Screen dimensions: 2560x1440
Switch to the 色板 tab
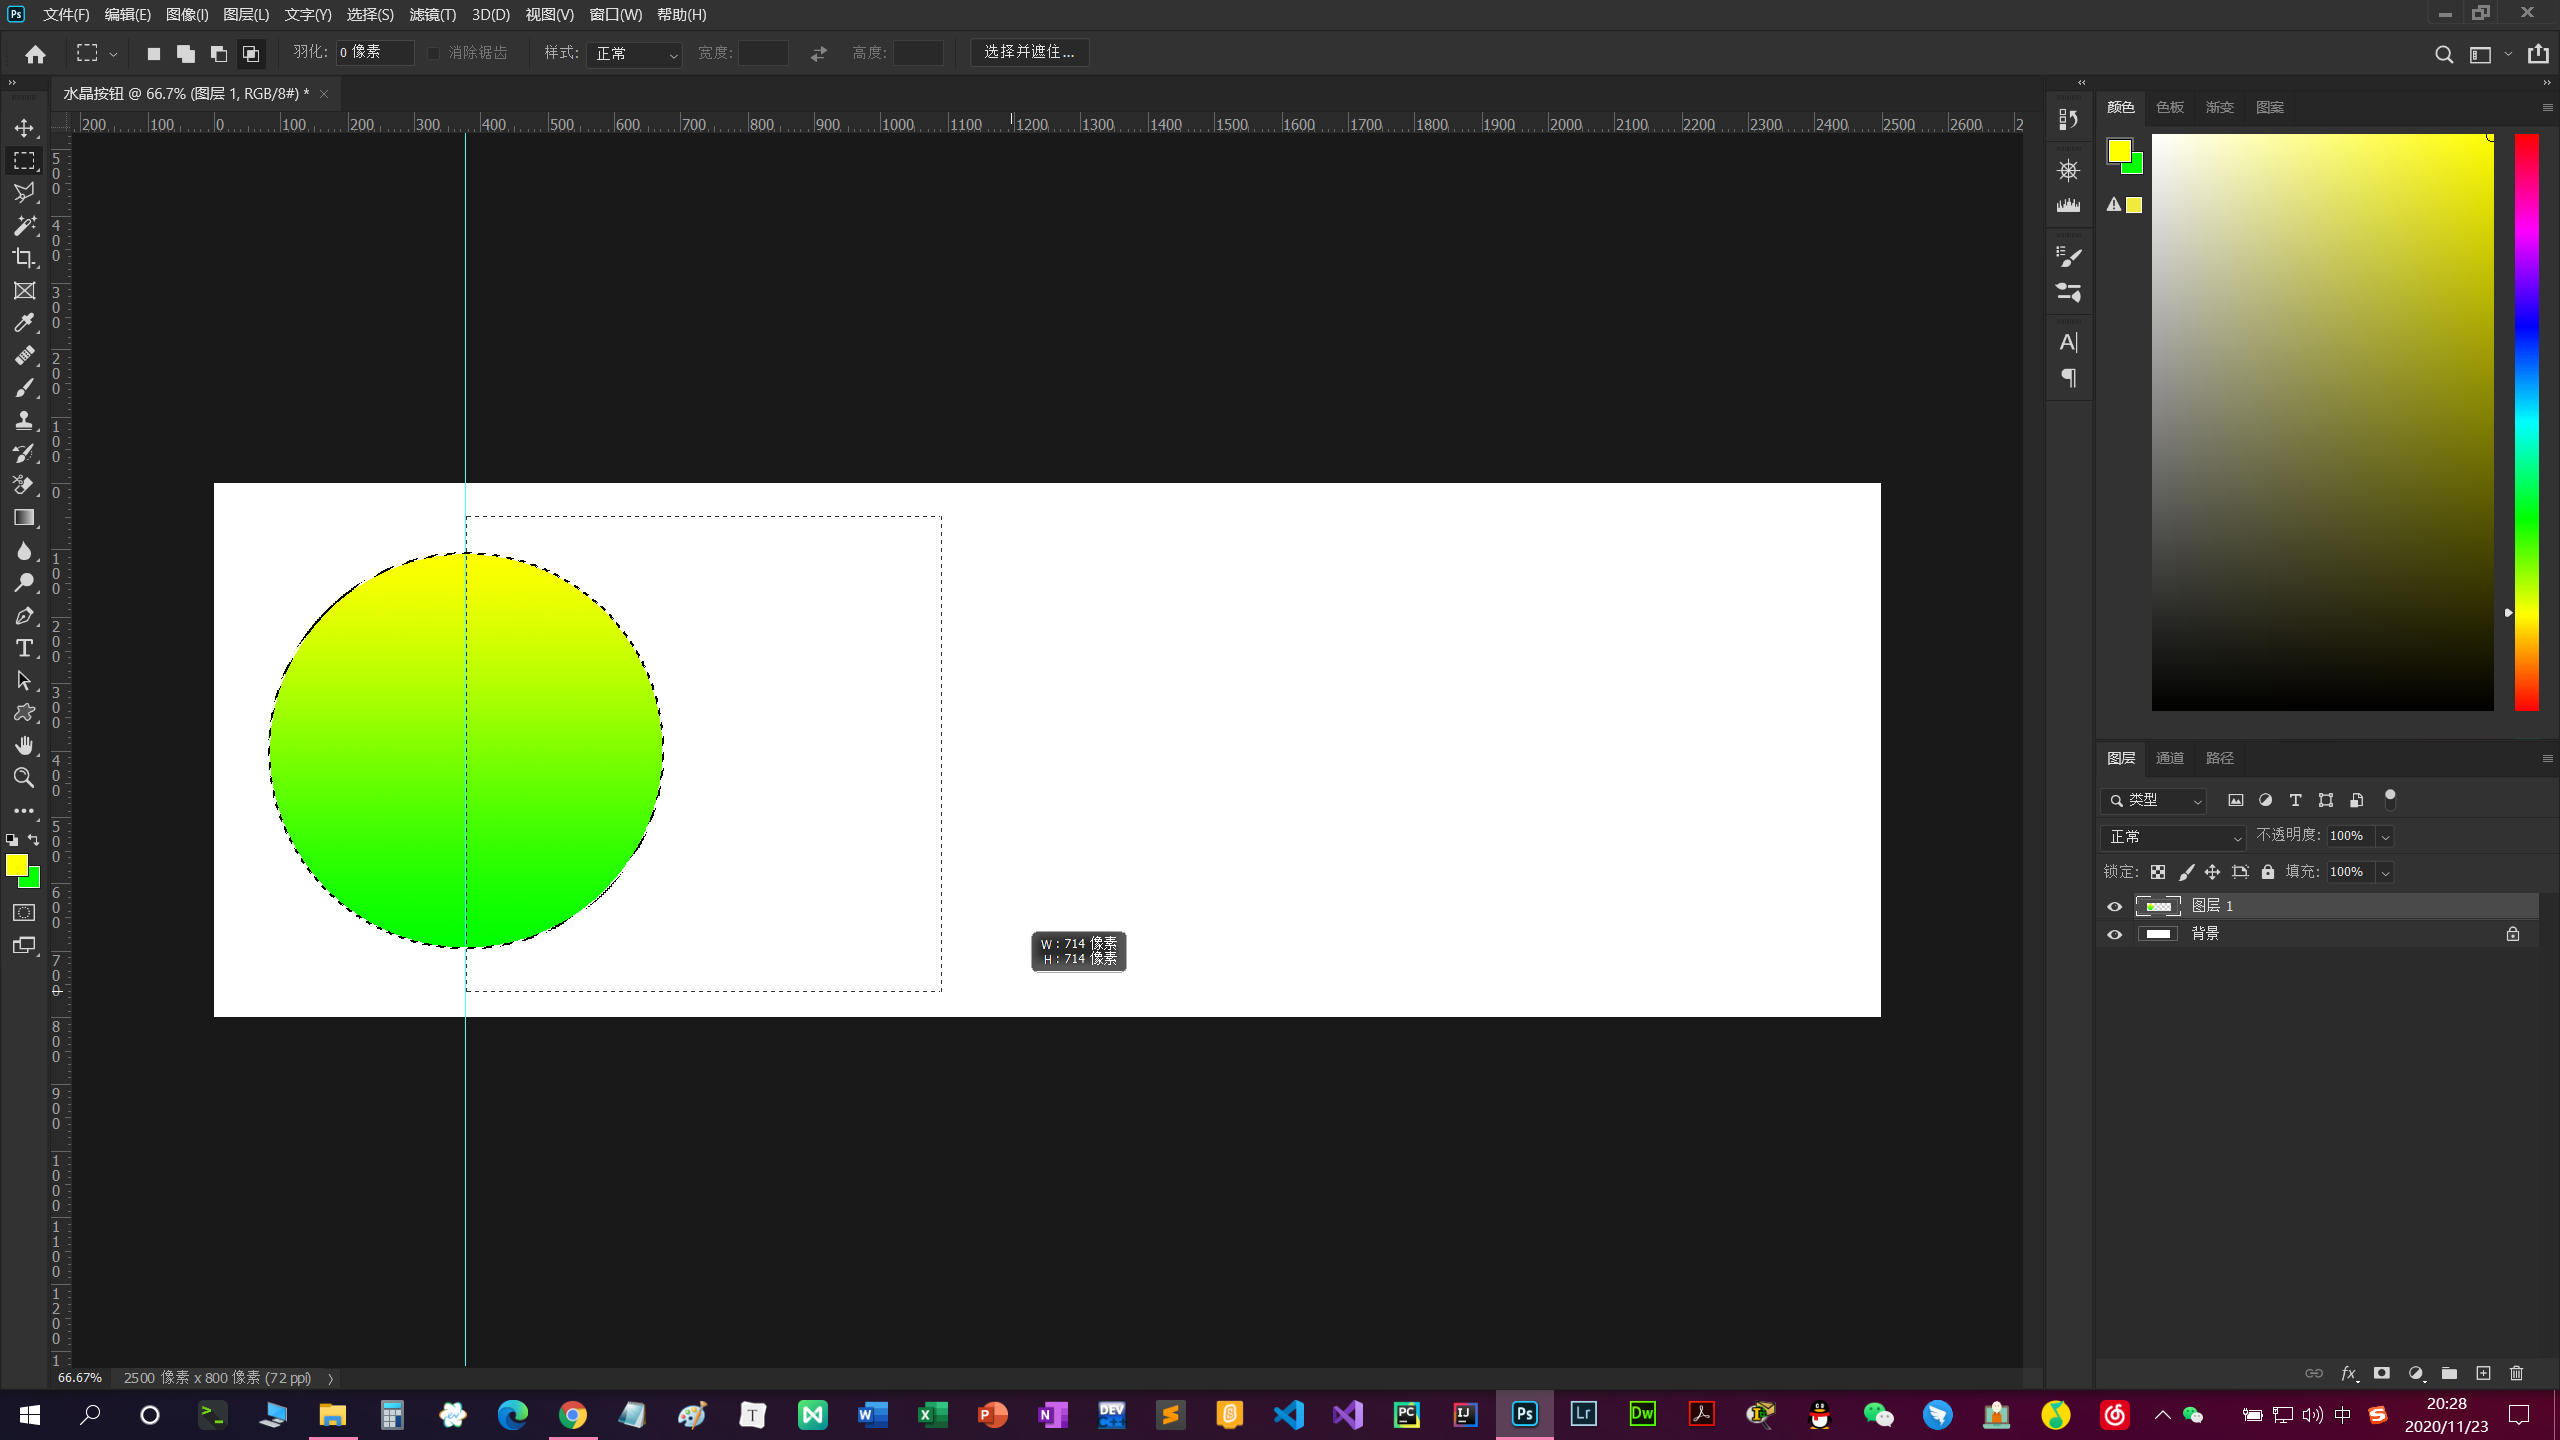tap(2169, 107)
